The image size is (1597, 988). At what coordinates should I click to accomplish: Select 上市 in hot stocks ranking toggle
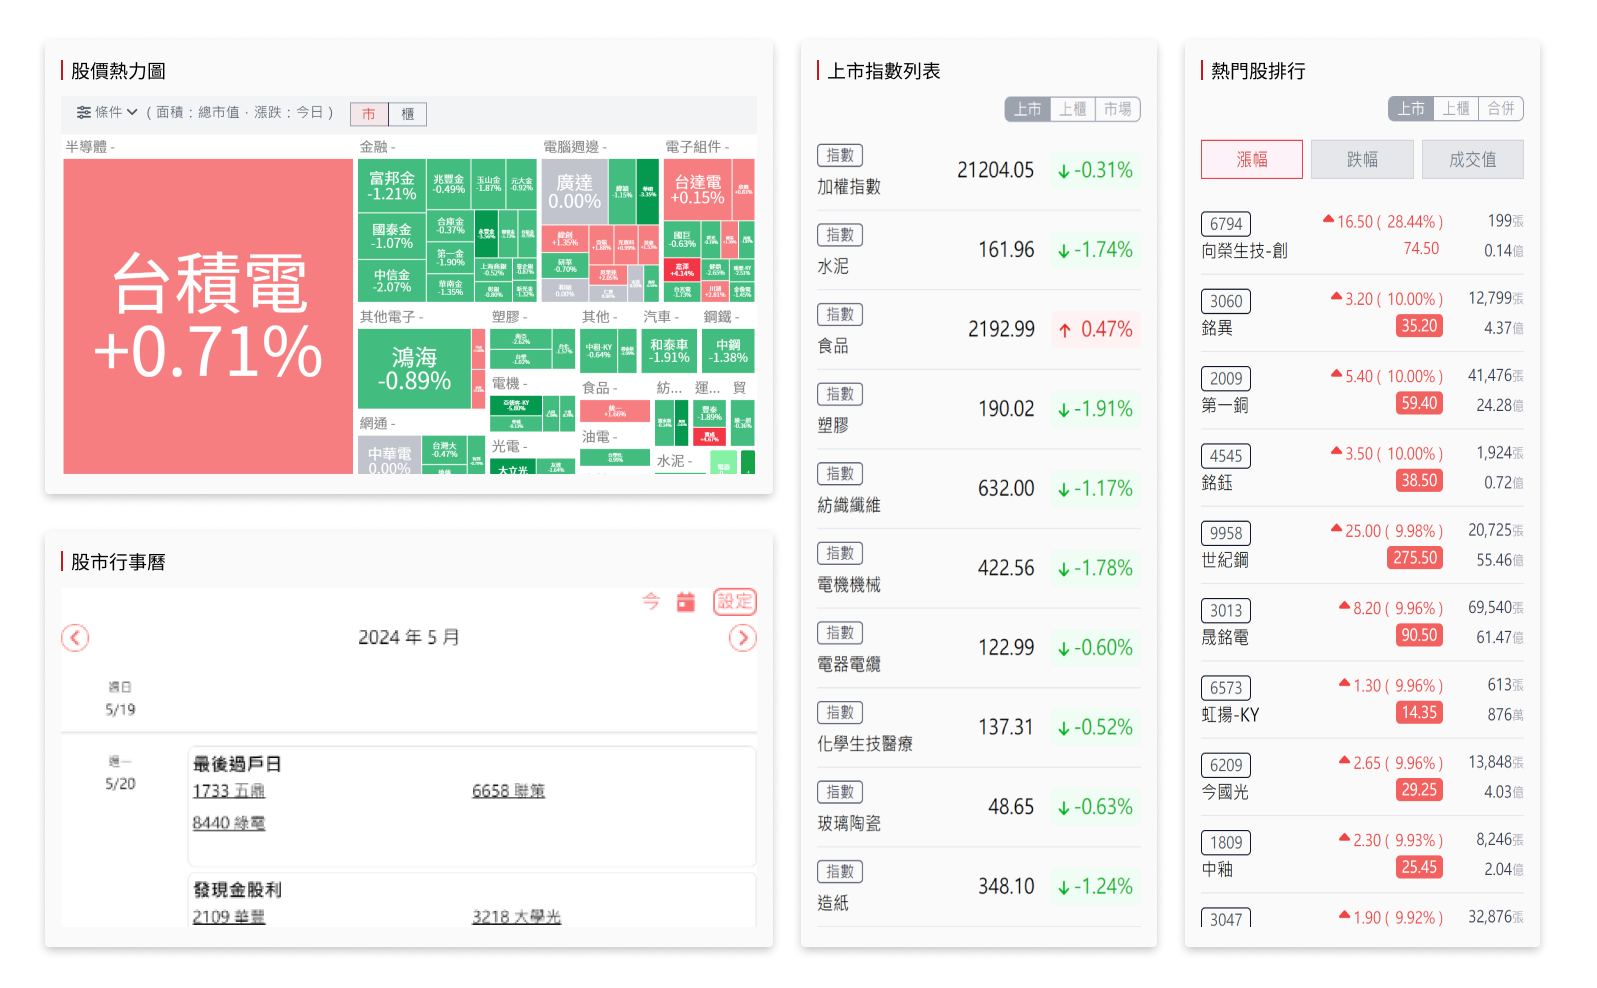[1411, 108]
